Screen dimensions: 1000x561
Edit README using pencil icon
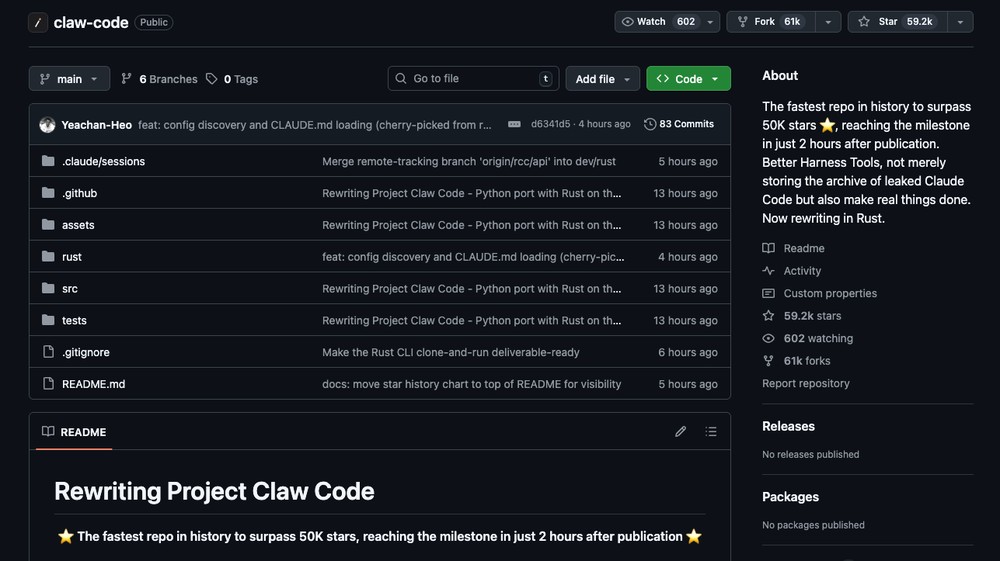(680, 432)
